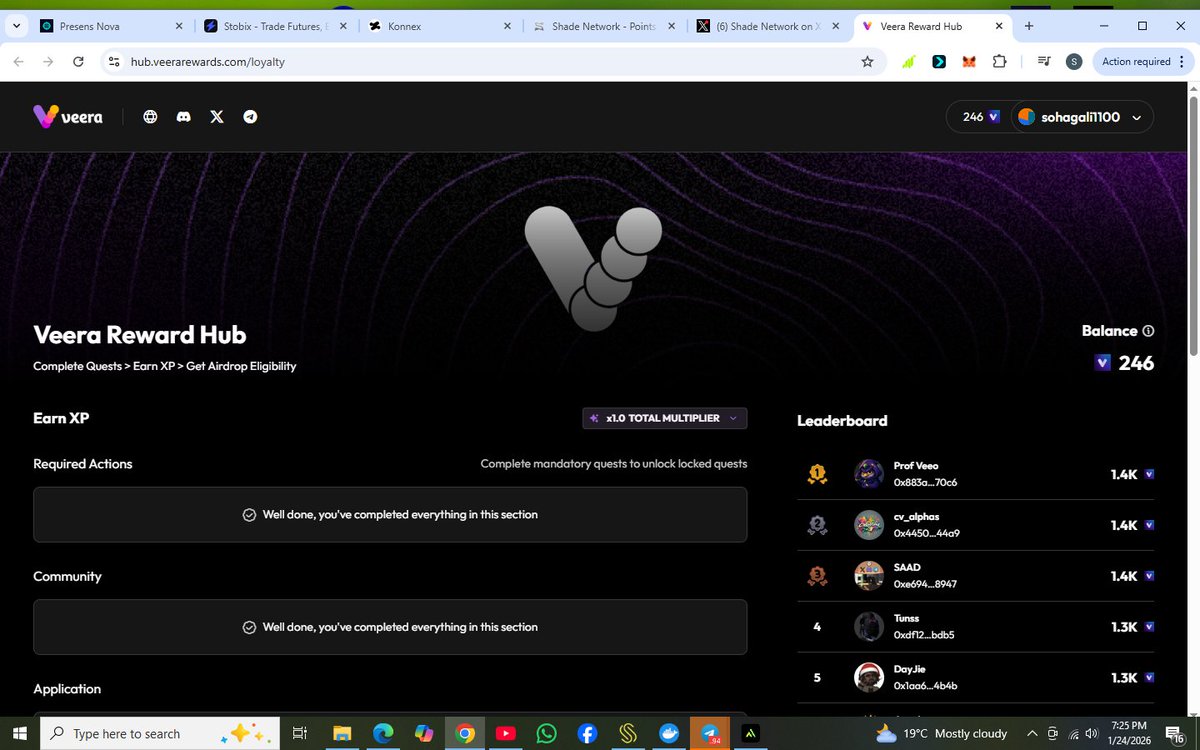The image size is (1200, 750).
Task: View site information icon in address bar
Action: [x=114, y=61]
